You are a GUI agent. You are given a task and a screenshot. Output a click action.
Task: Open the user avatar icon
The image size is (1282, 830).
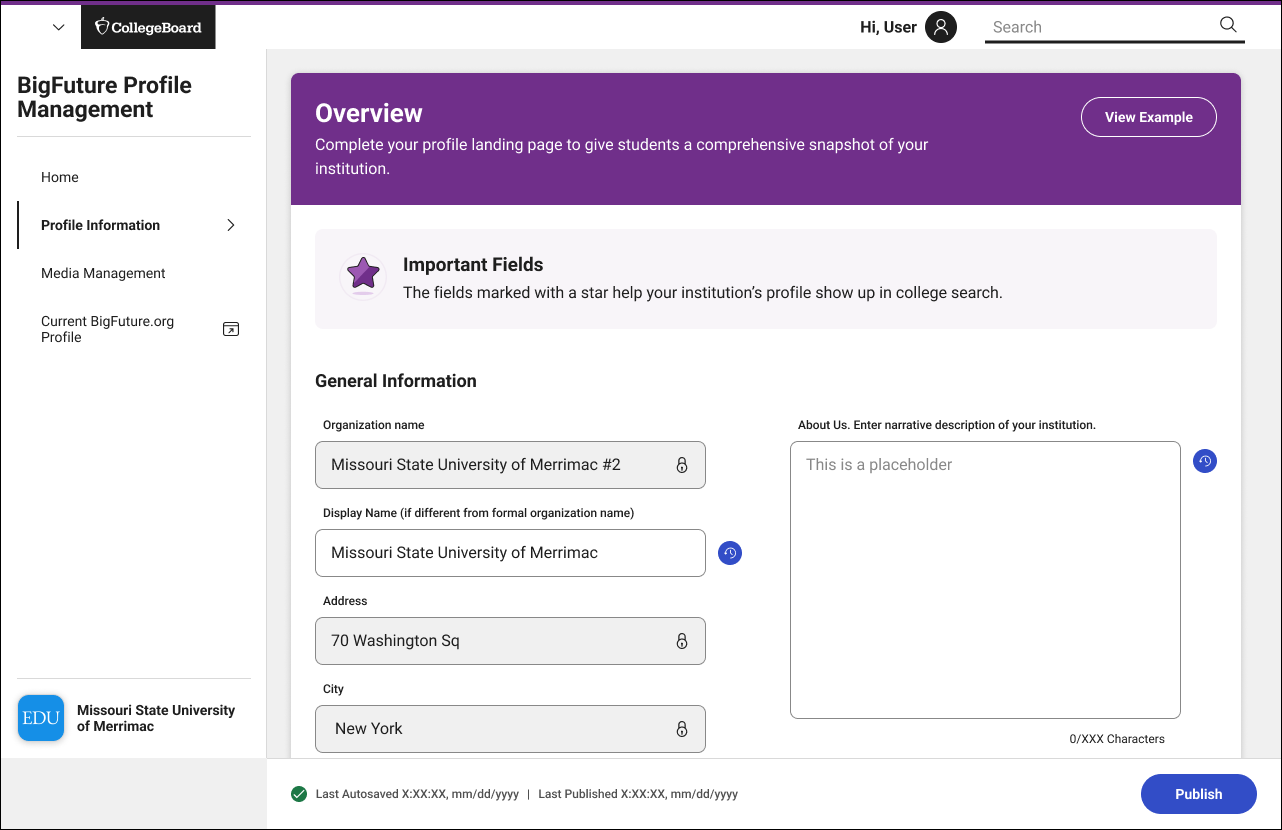940,27
